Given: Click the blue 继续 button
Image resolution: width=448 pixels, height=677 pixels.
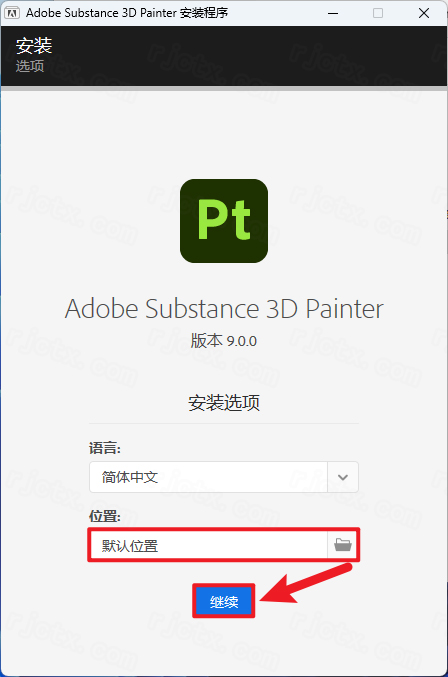Looking at the screenshot, I should coord(224,601).
